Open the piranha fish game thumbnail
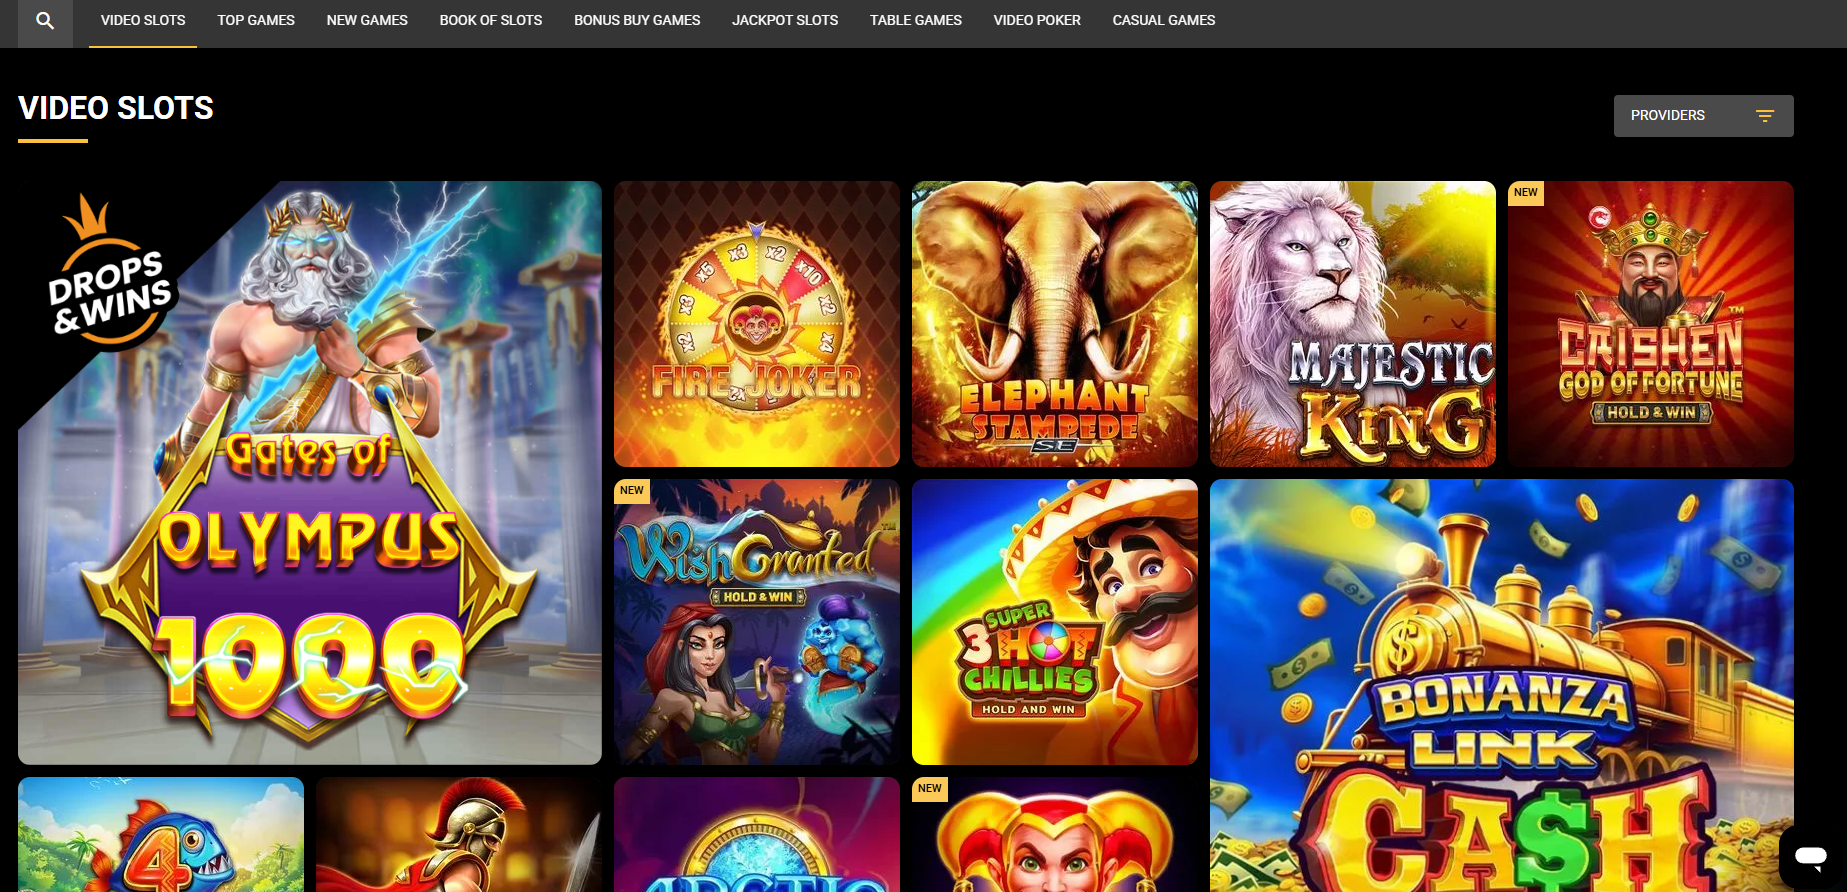This screenshot has height=892, width=1847. coord(161,835)
